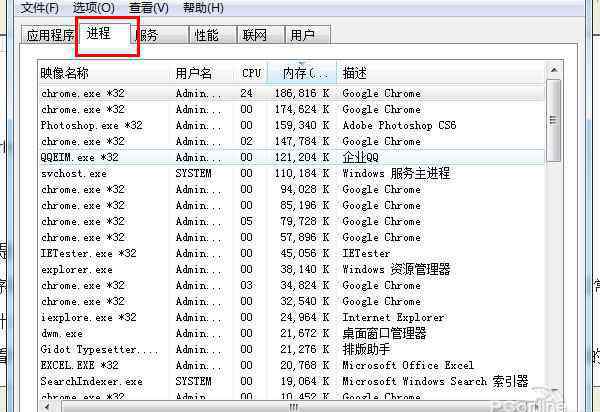Screen dimensions: 600x412
Task: Click the CPU value 05
Action: [x=246, y=221]
